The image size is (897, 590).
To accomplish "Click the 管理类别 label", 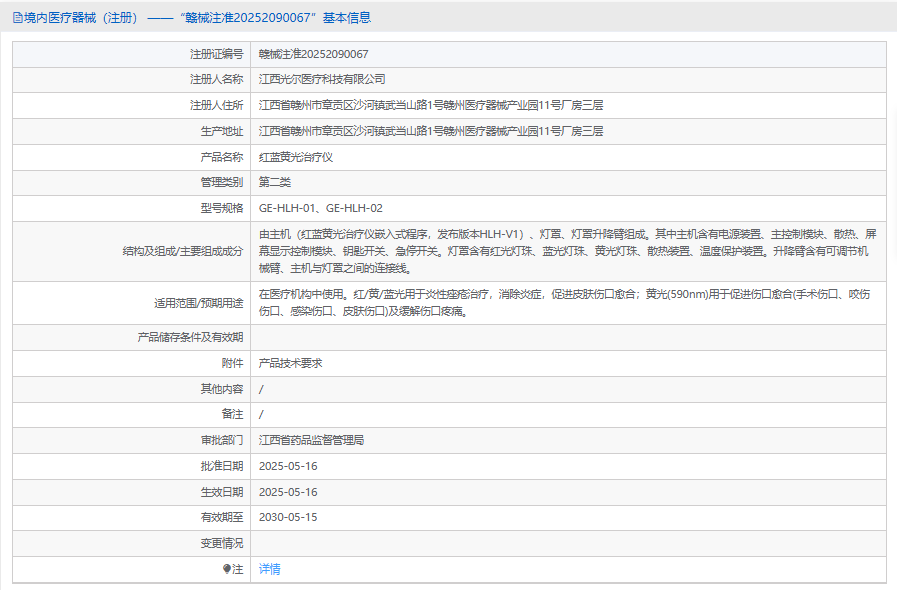I will [x=221, y=183].
